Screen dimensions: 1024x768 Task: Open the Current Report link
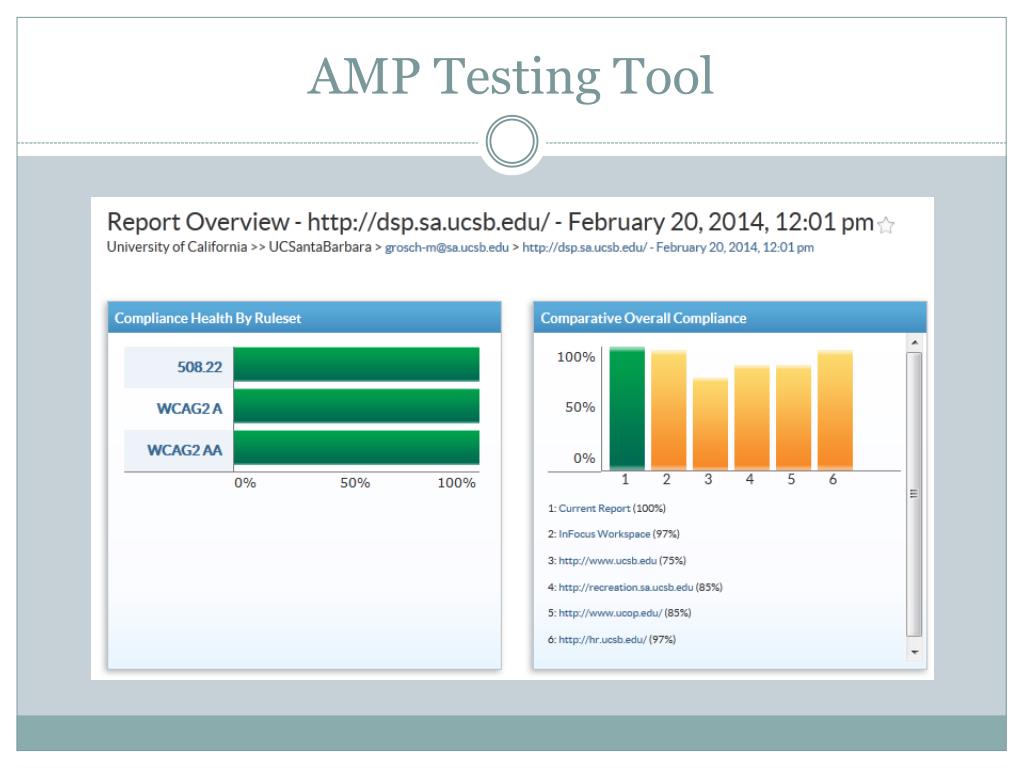594,508
